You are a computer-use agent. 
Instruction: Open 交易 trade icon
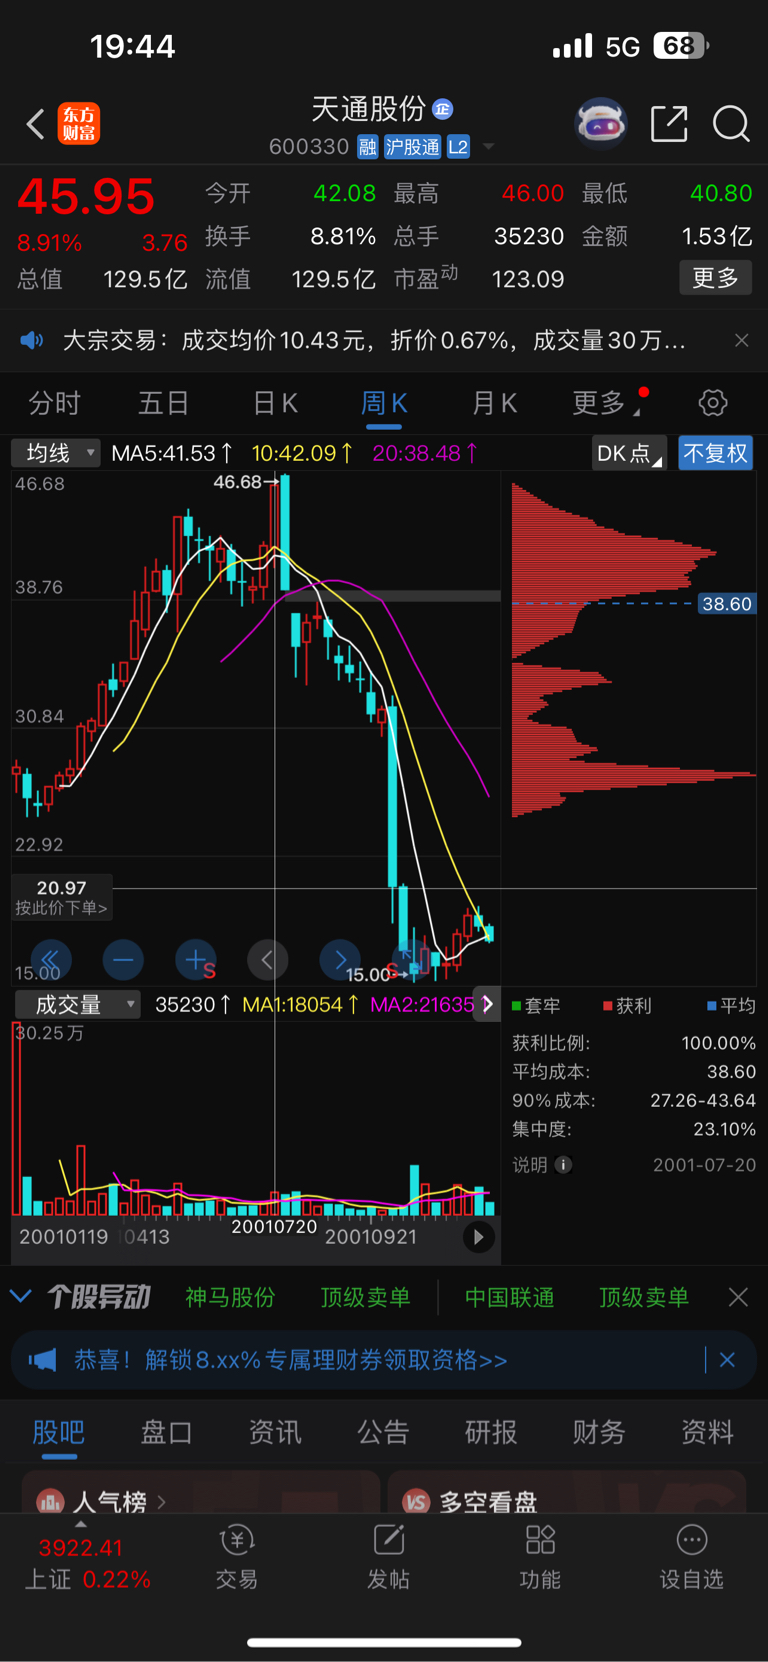pos(237,1557)
